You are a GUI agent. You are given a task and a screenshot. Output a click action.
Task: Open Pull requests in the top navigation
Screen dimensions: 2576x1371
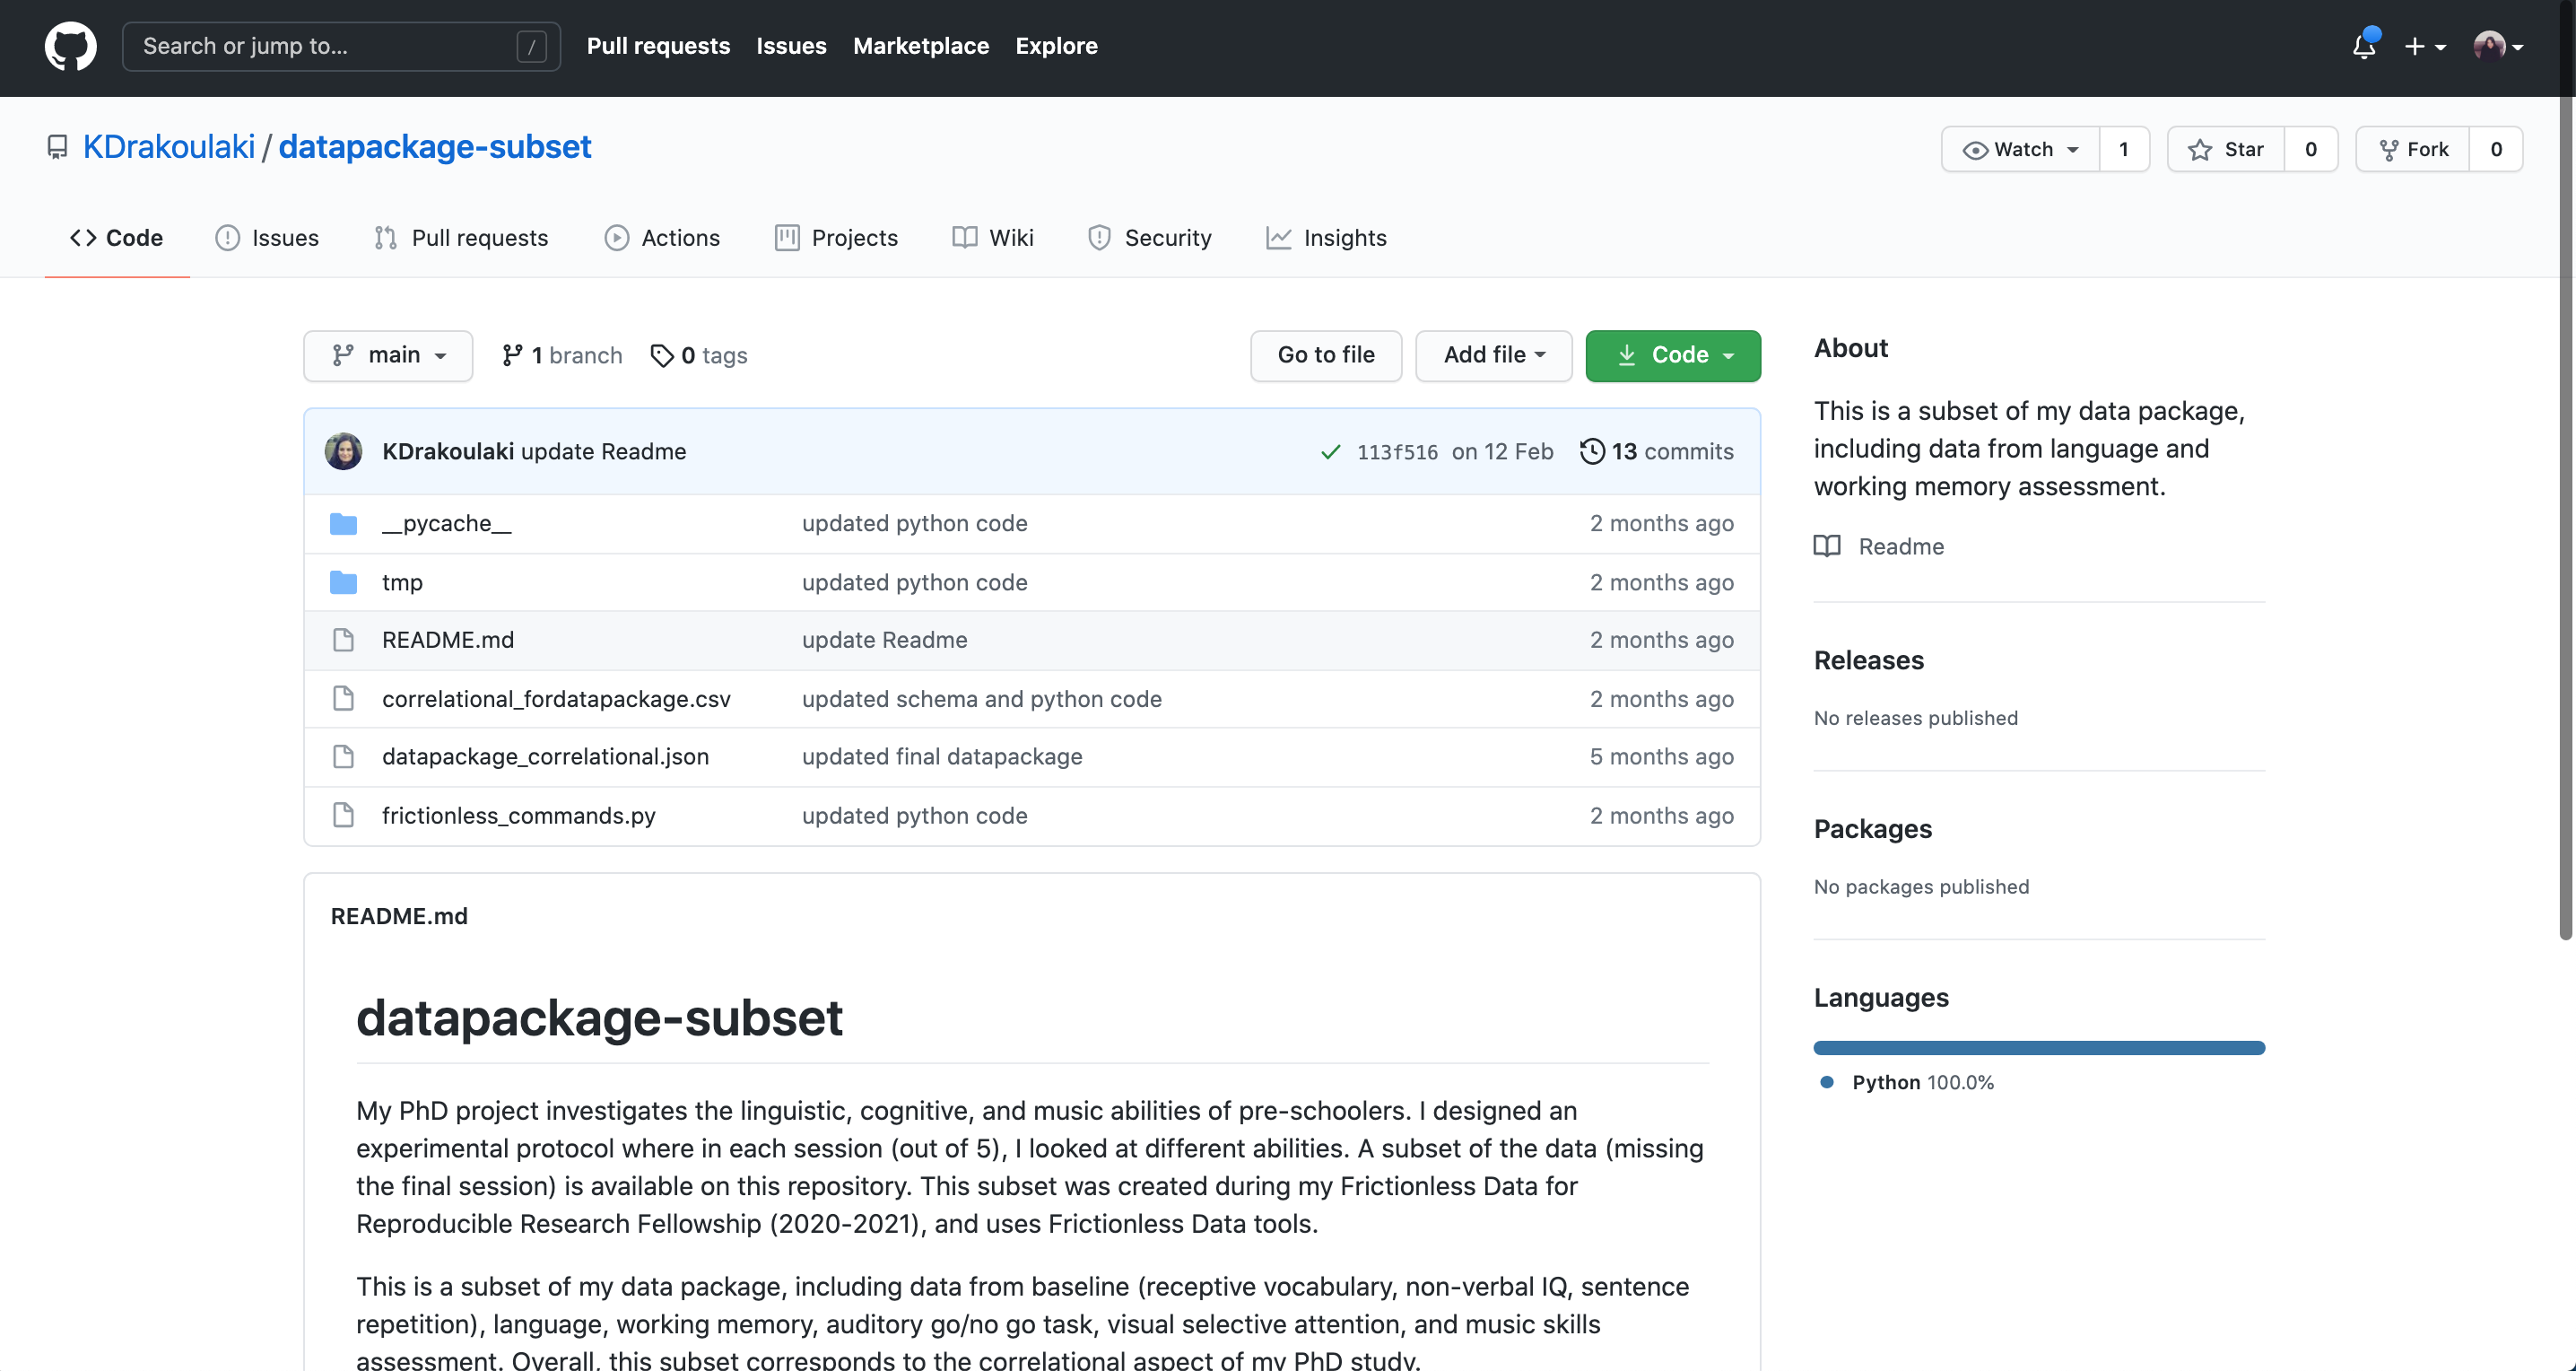pos(658,46)
